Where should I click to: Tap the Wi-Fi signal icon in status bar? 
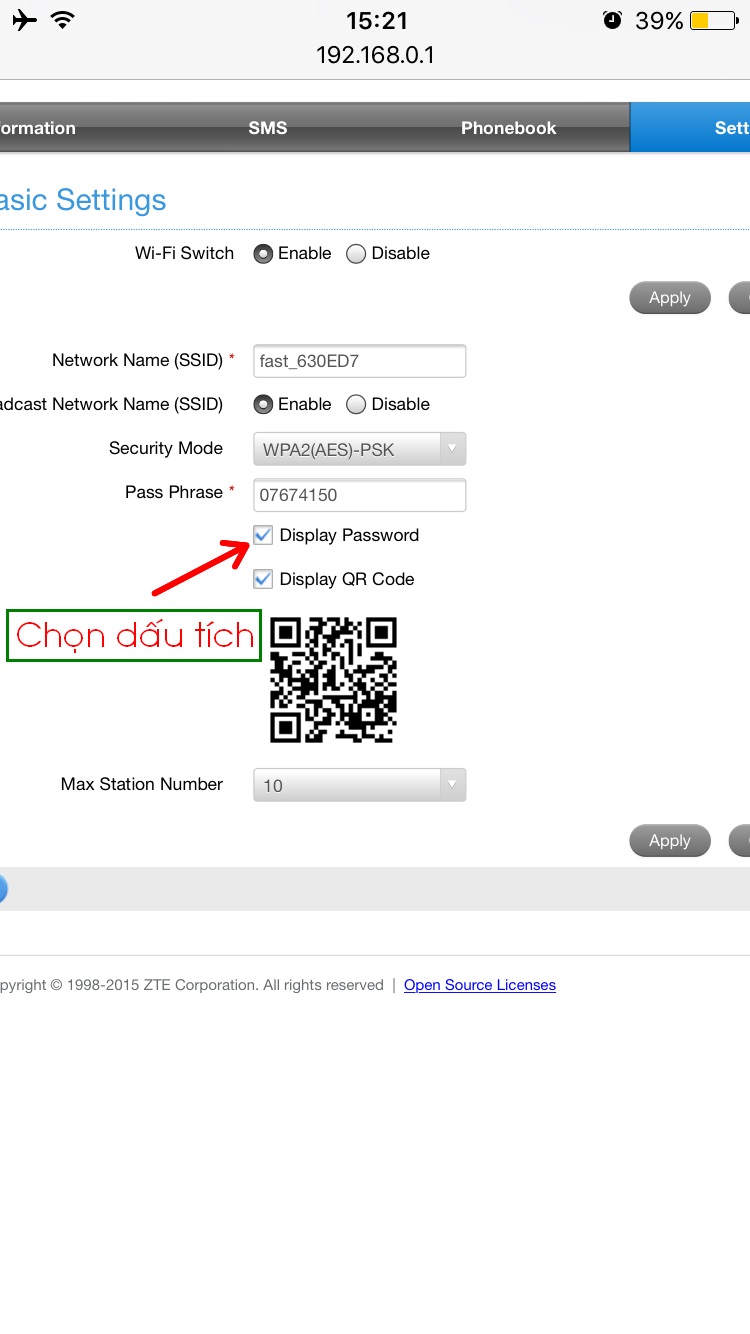point(63,20)
